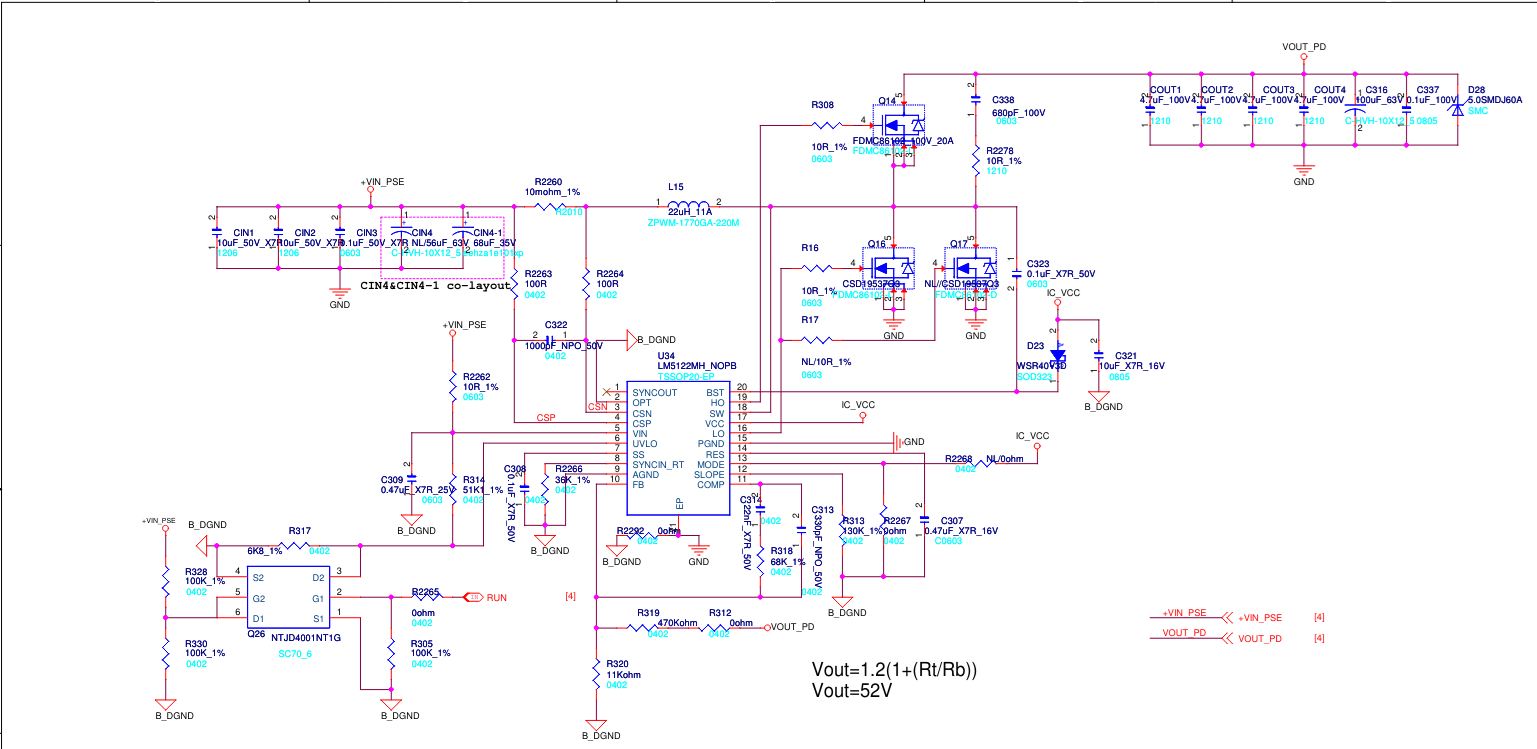Click the 'COMP' pin label on U34
Image resolution: width=1537 pixels, height=749 pixels.
click(711, 485)
